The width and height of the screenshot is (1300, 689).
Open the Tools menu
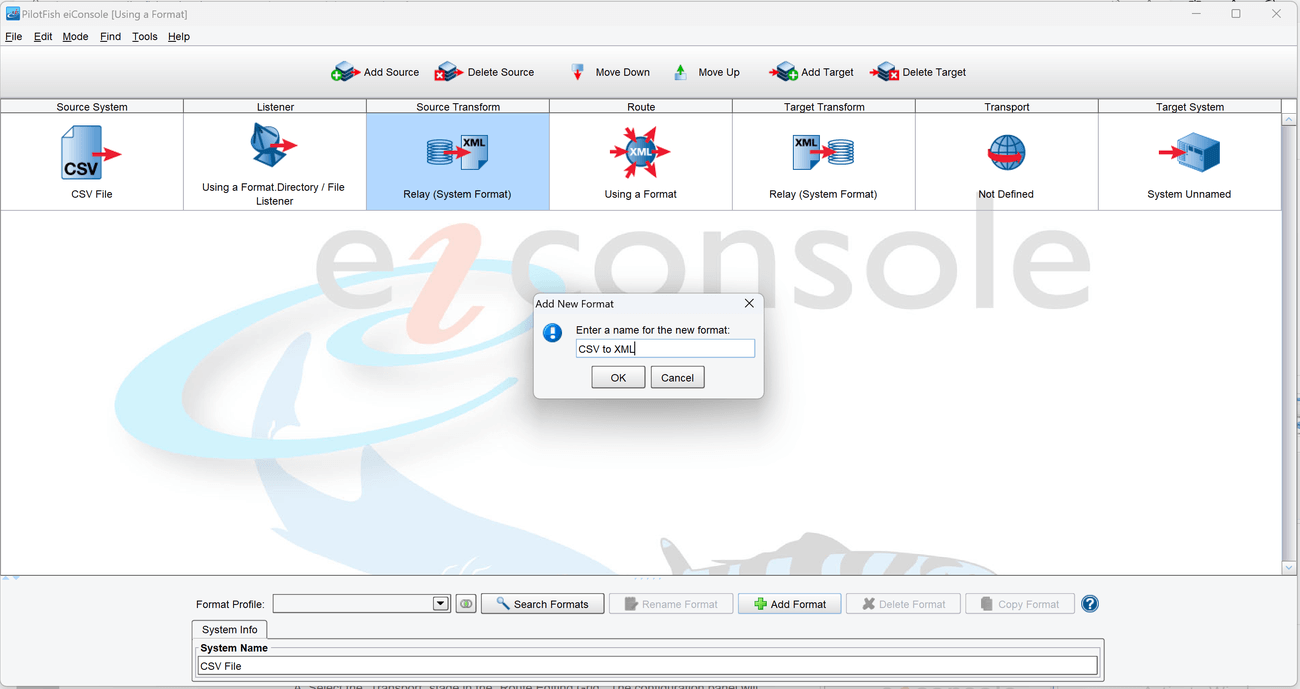pos(145,37)
